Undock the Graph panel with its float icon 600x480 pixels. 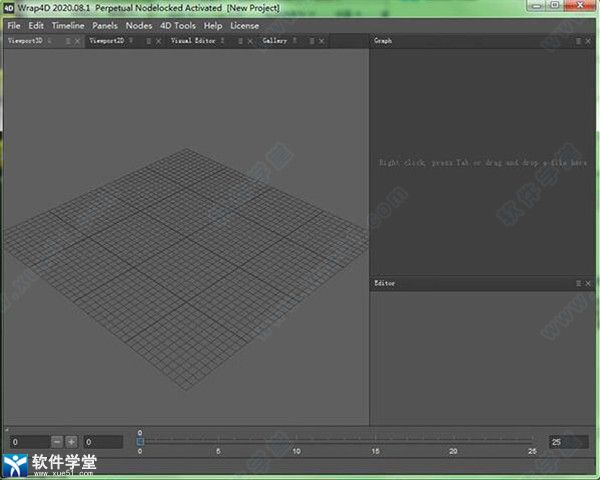[x=578, y=41]
